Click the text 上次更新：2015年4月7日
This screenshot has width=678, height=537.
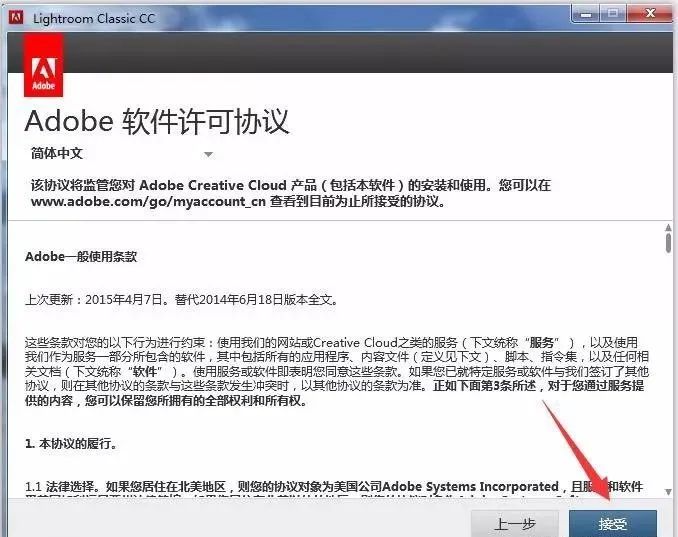pos(94,300)
